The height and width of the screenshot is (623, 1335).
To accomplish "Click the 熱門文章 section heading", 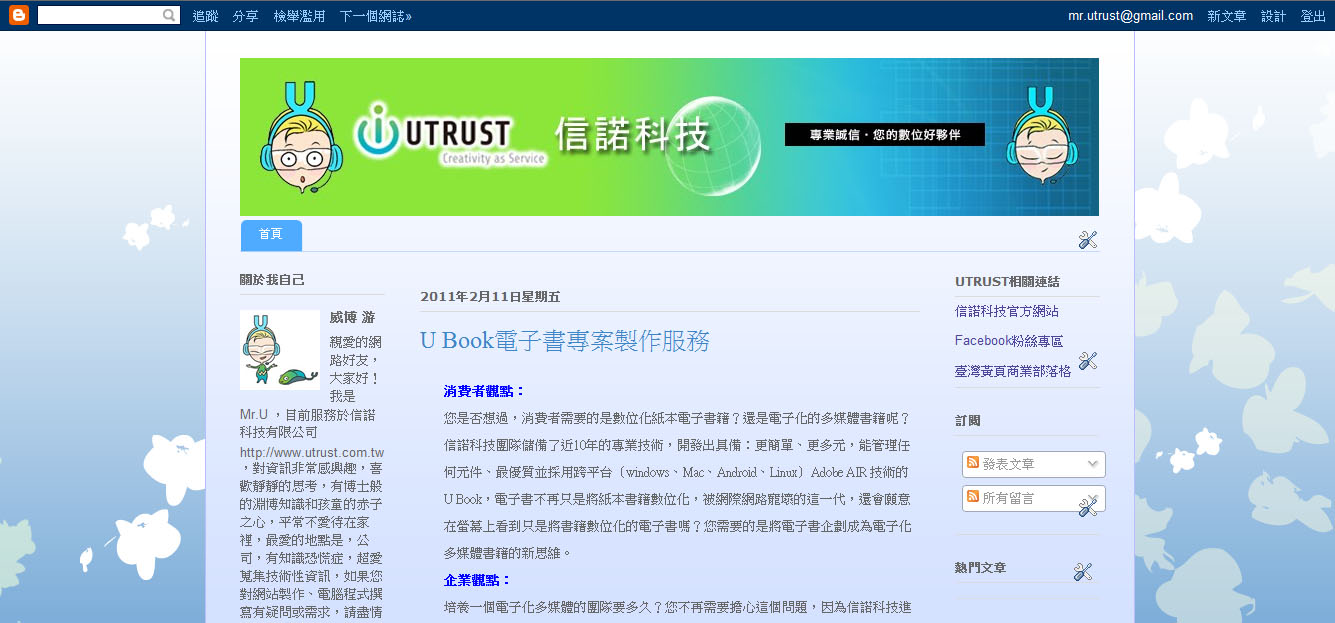I will (981, 568).
